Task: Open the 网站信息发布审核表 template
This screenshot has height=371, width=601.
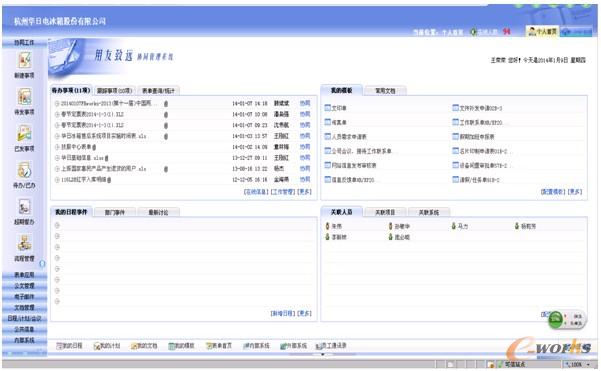Action: [x=354, y=165]
